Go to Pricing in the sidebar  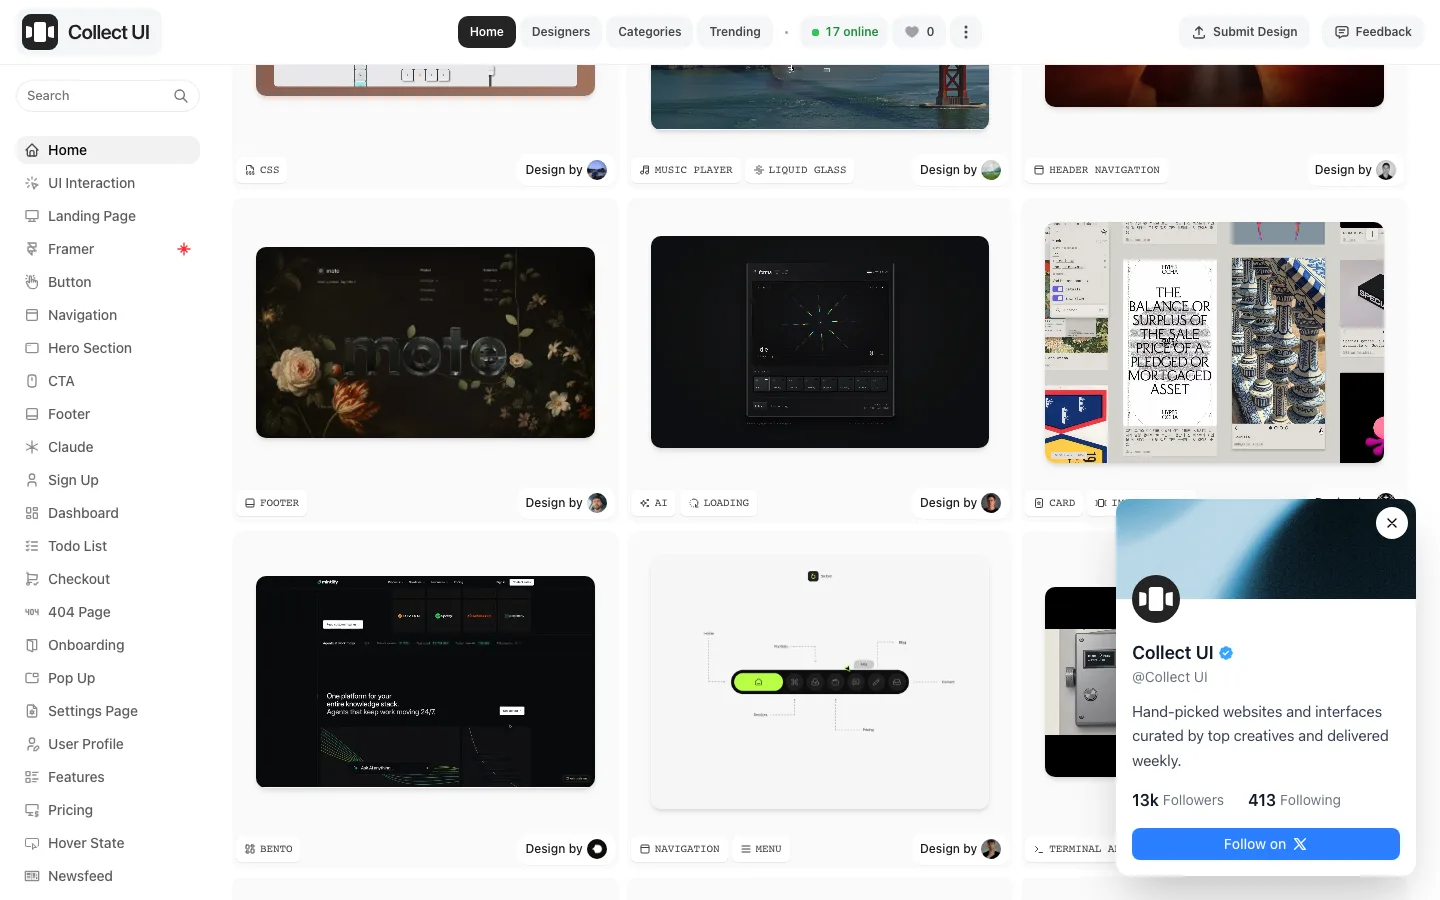click(108, 810)
